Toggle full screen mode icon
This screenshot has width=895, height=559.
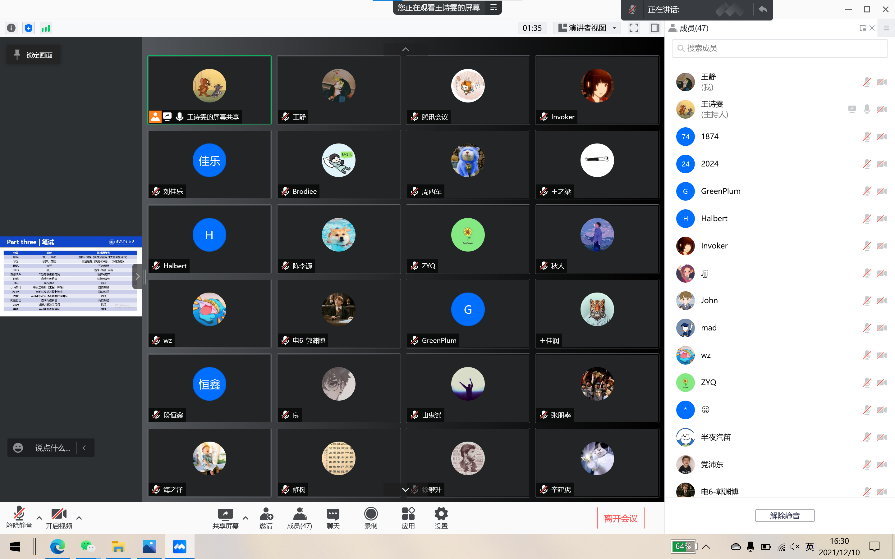tap(634, 28)
